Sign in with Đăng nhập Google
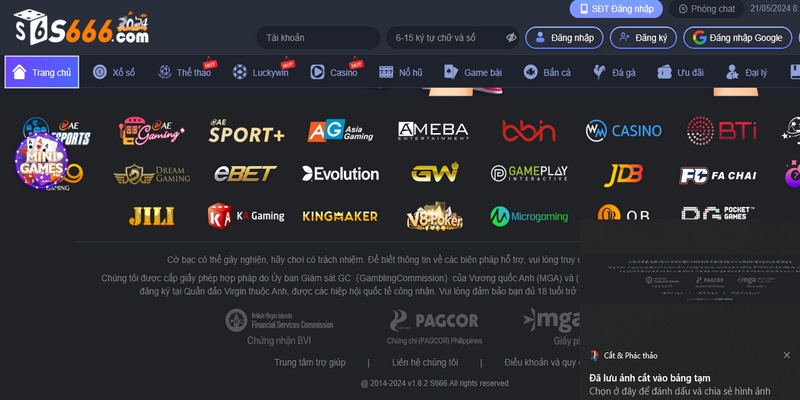The width and height of the screenshot is (800, 400). click(737, 38)
